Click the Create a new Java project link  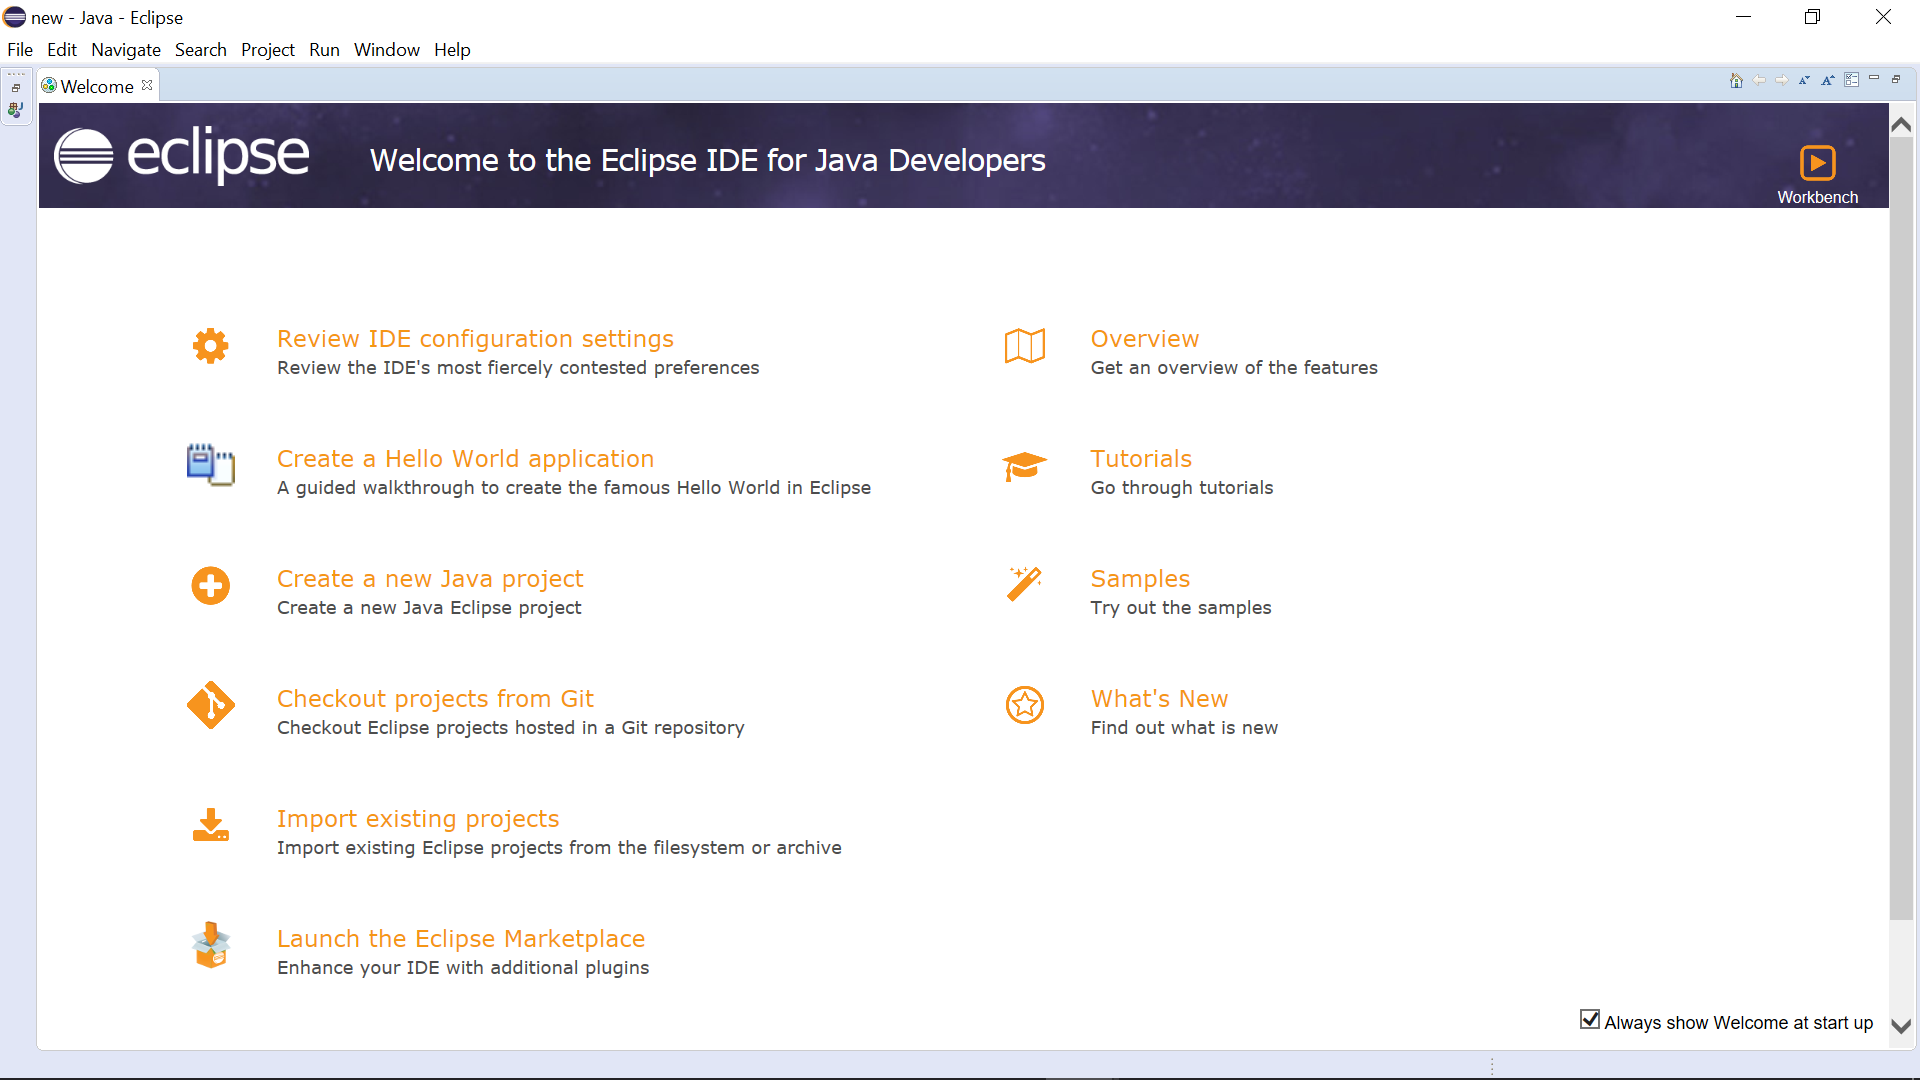pos(430,579)
